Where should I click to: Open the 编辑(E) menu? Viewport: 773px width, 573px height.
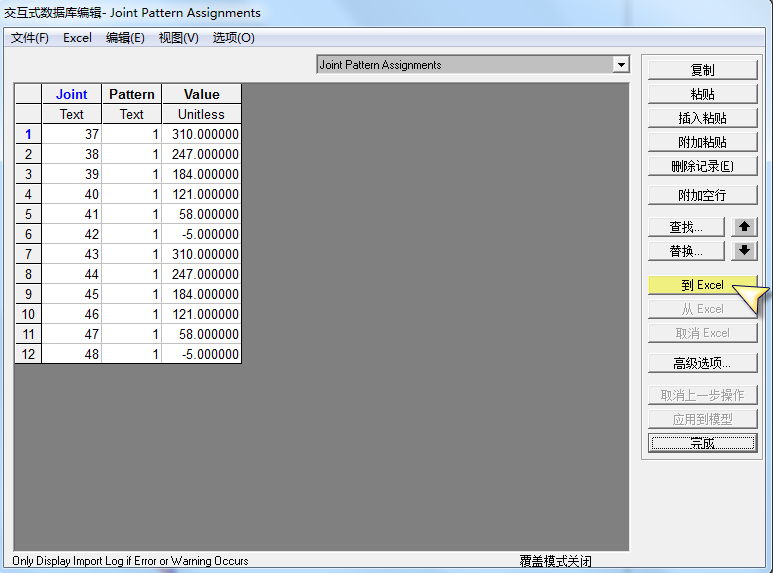point(125,38)
